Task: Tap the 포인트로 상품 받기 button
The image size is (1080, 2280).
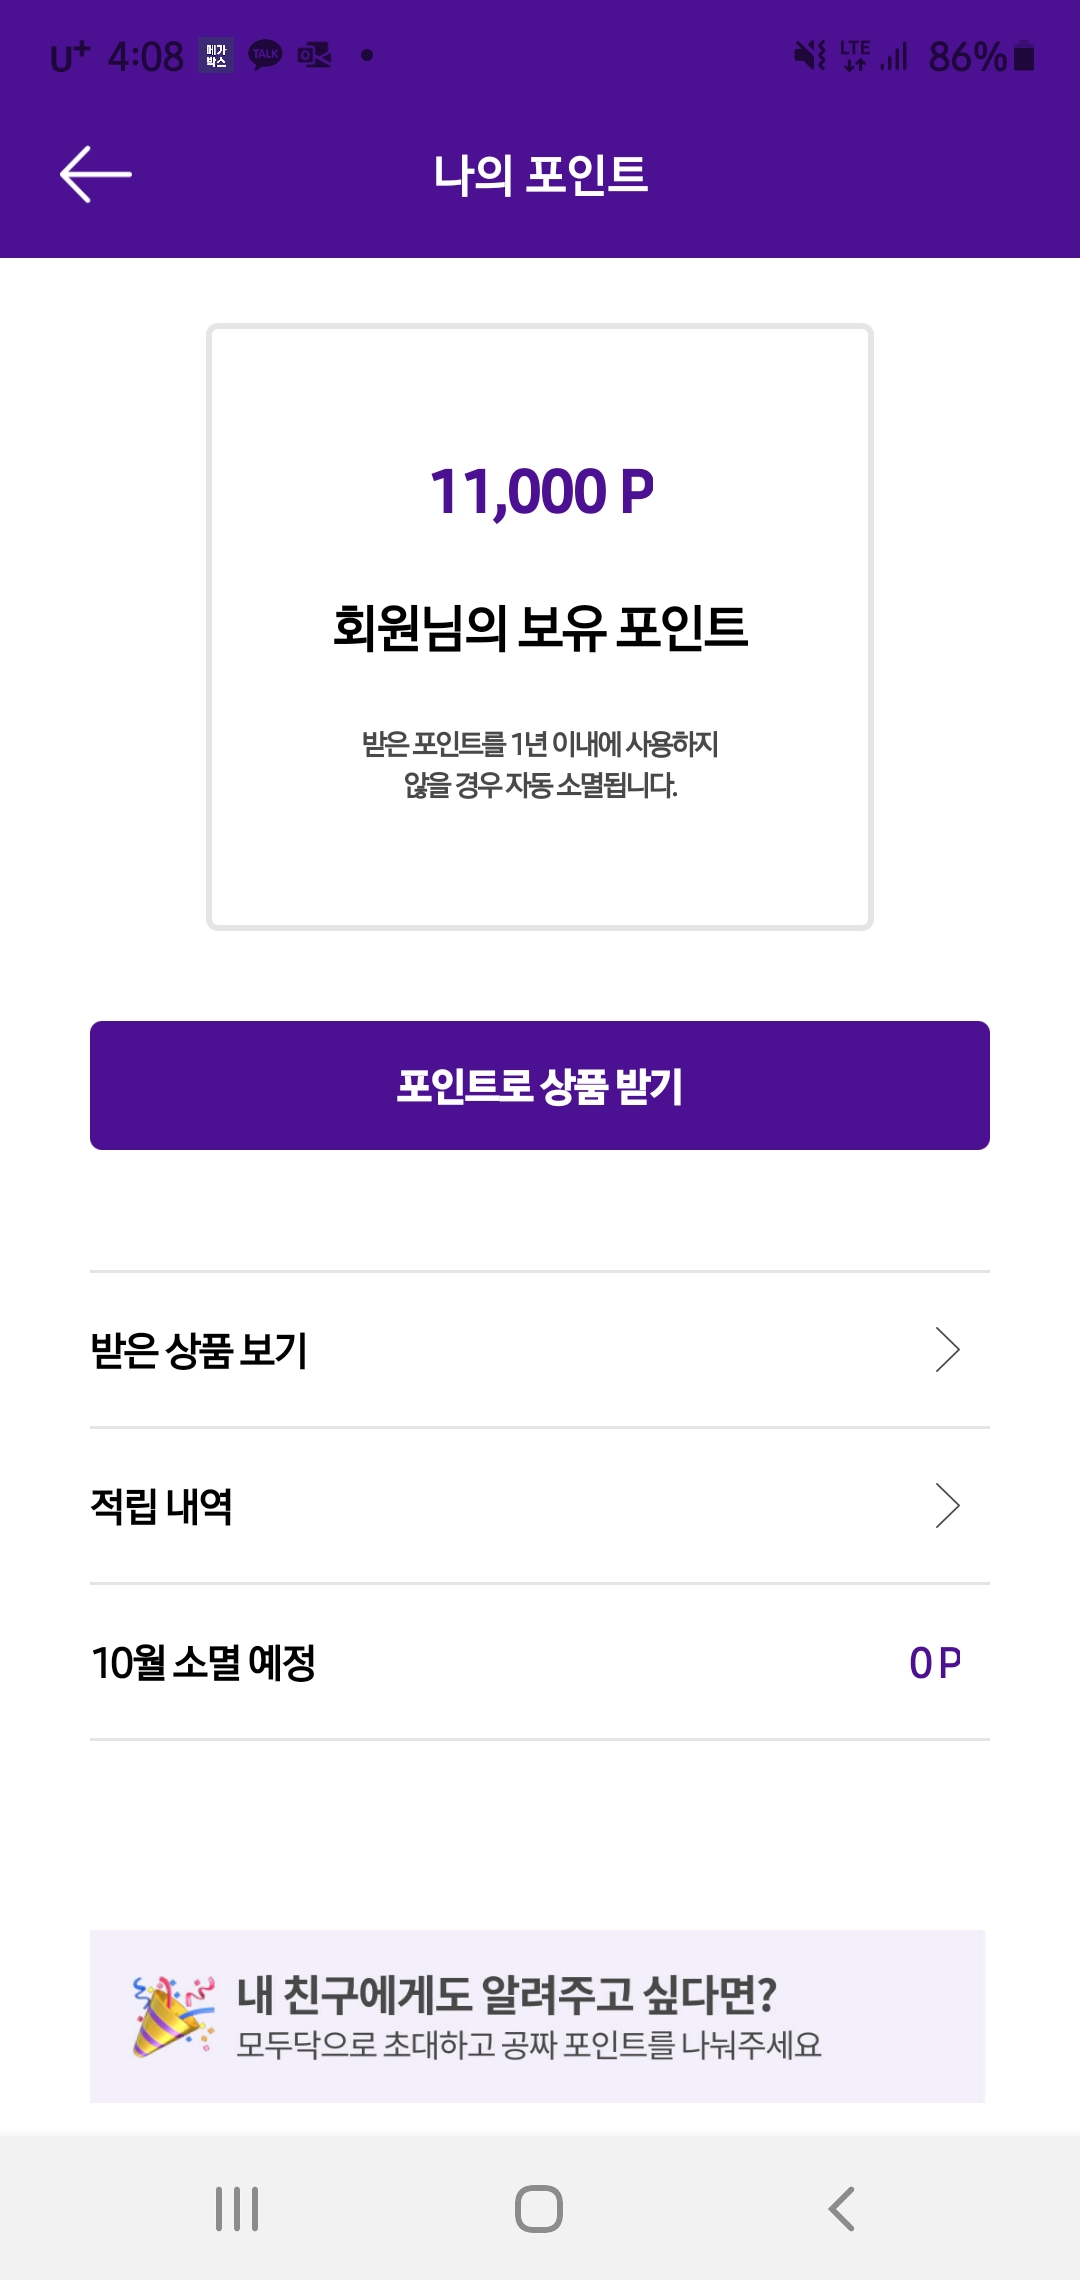Action: pos(540,1086)
